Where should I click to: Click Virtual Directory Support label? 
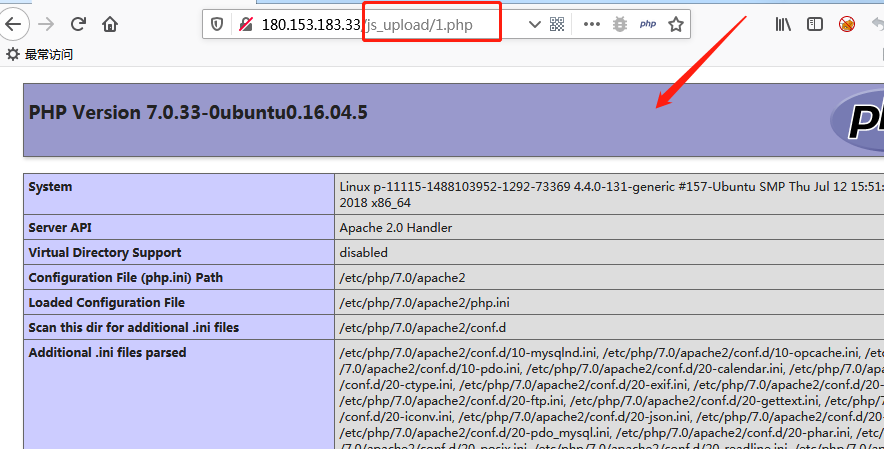pos(105,253)
